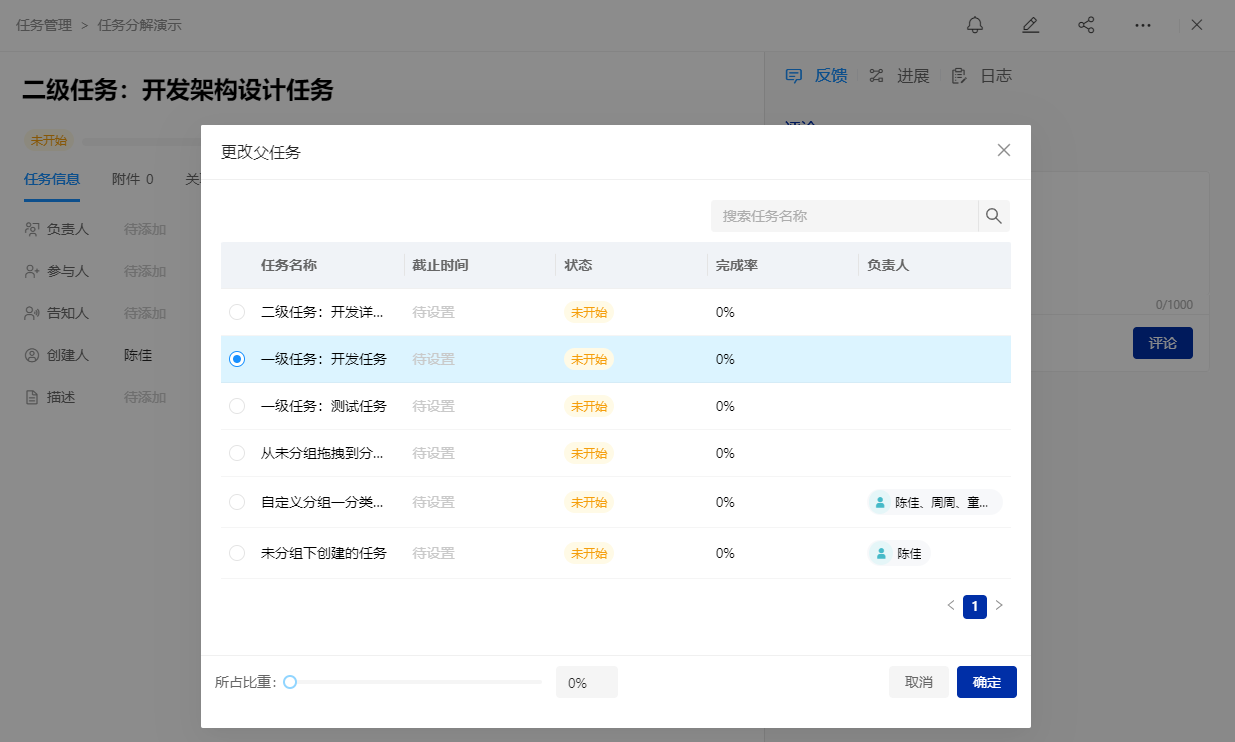Click the 取消 button

[919, 682]
